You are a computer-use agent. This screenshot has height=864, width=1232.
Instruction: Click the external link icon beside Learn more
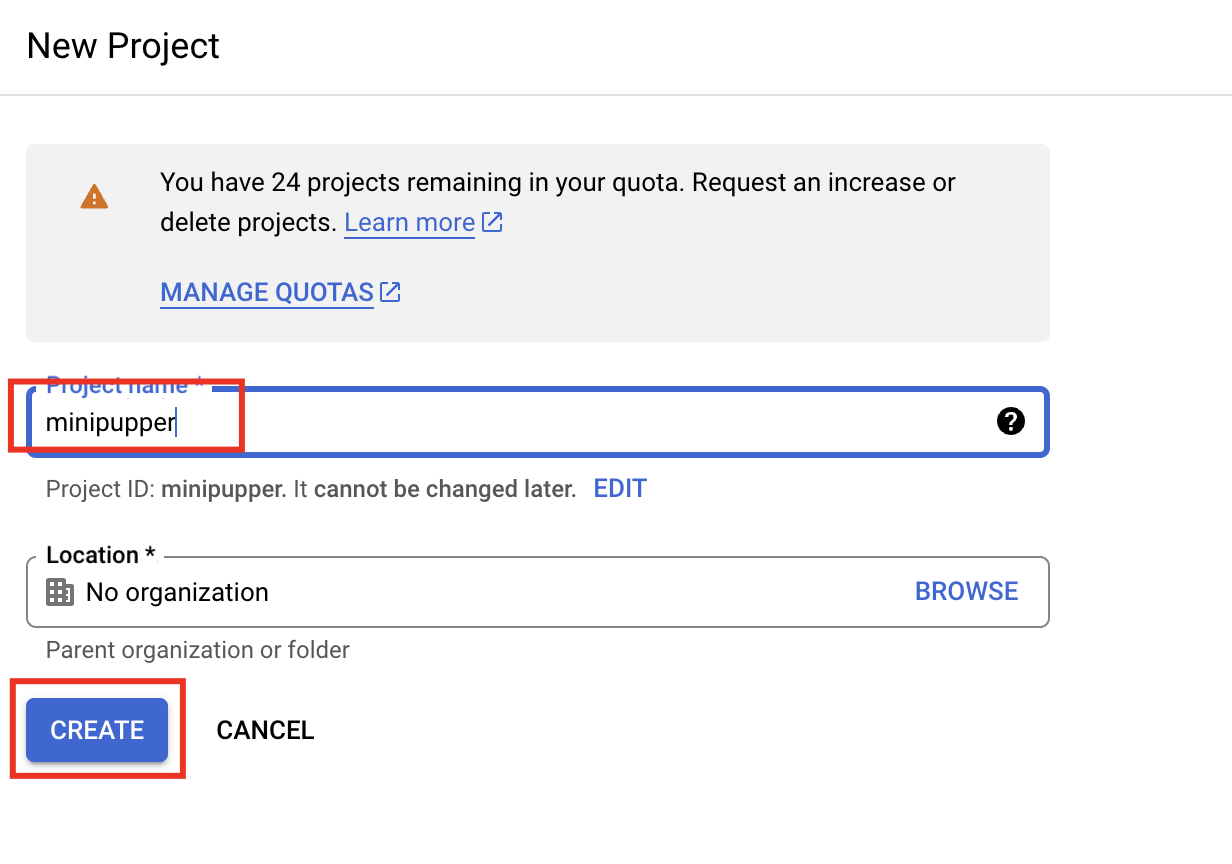(x=492, y=222)
